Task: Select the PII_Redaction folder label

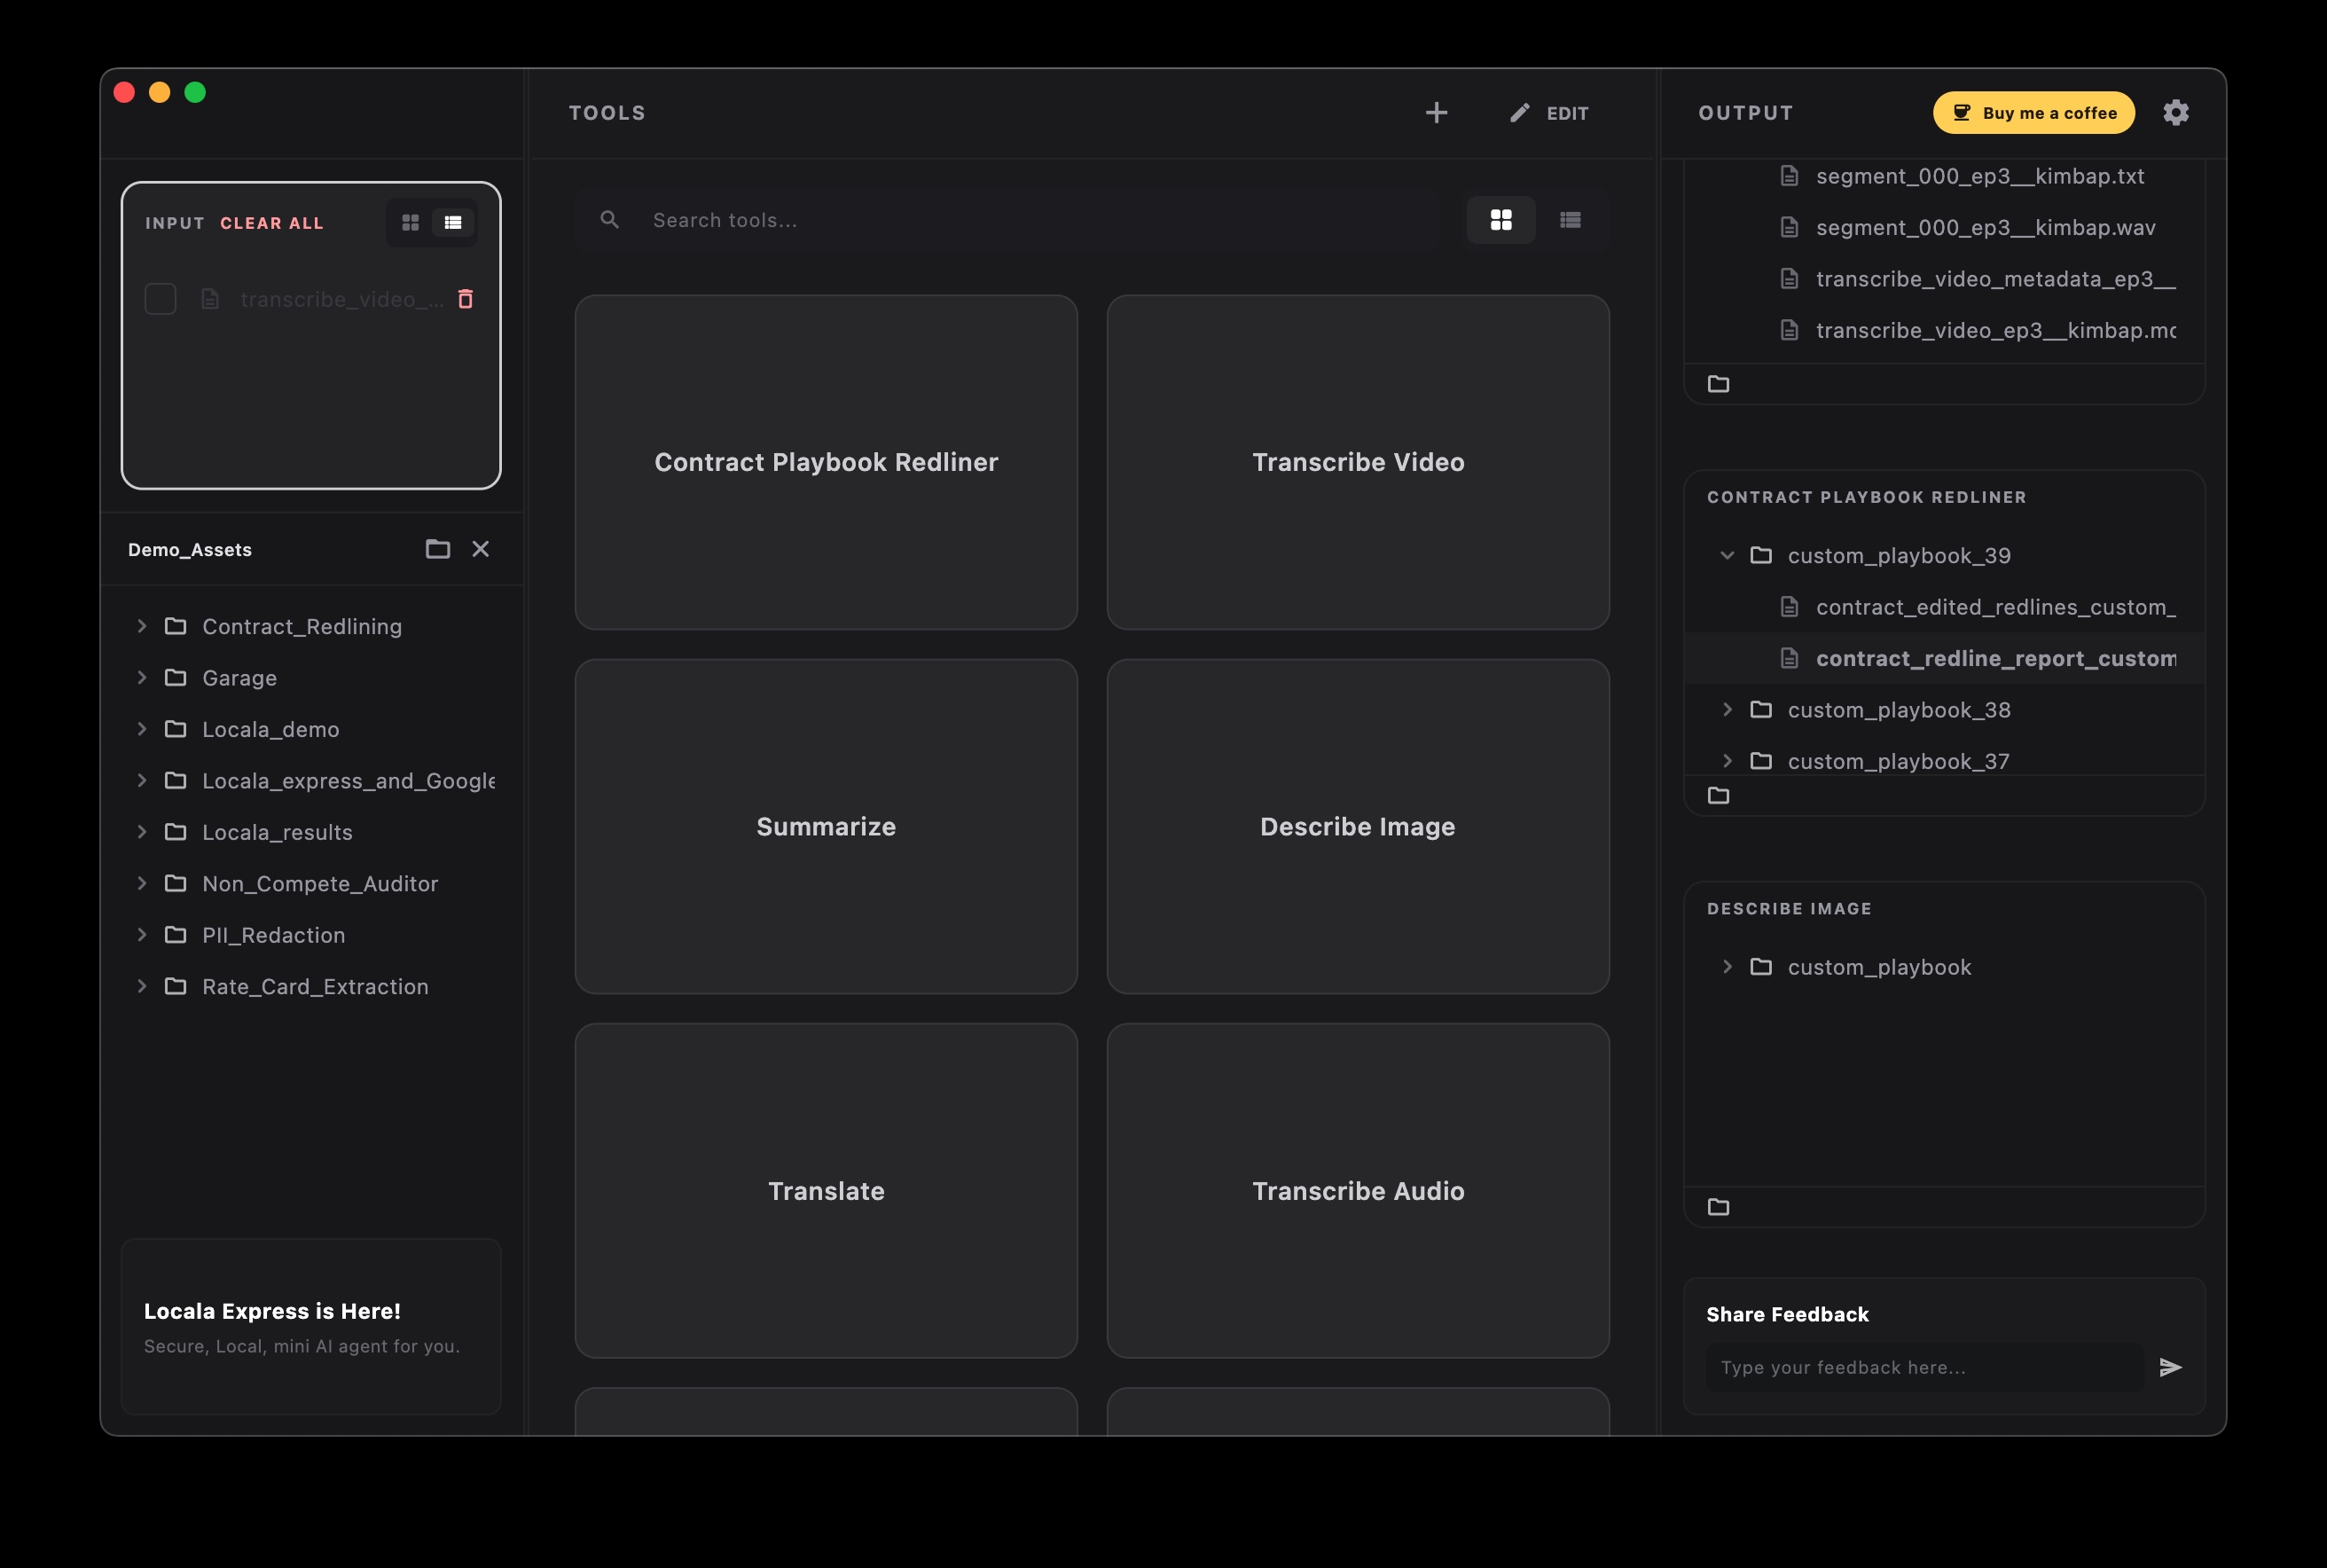Action: (x=274, y=935)
